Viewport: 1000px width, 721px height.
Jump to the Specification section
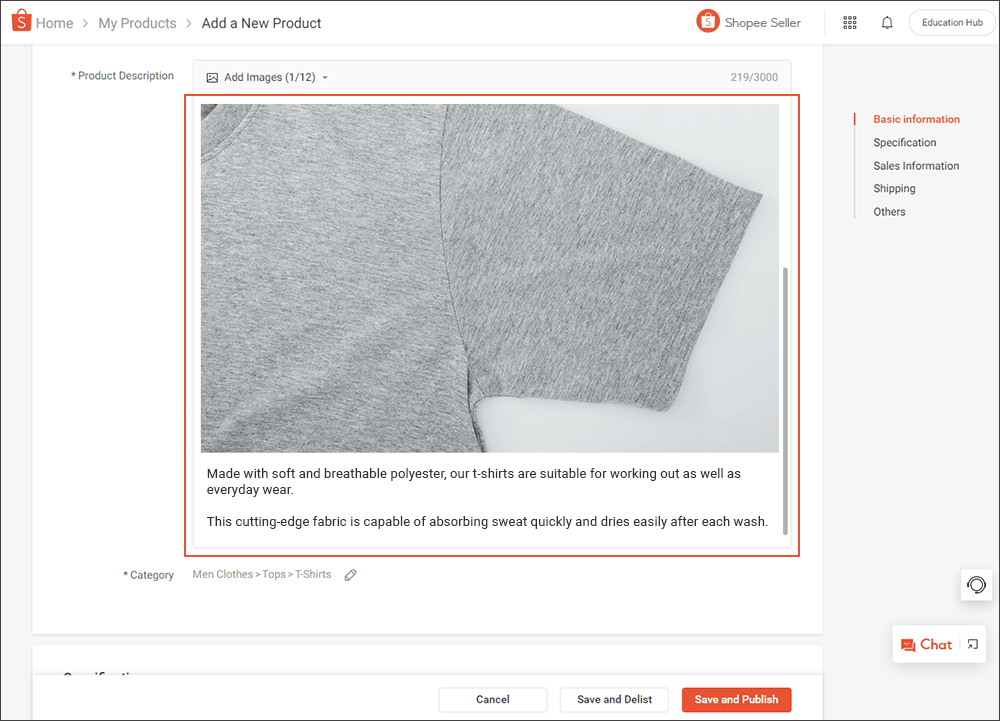point(904,142)
